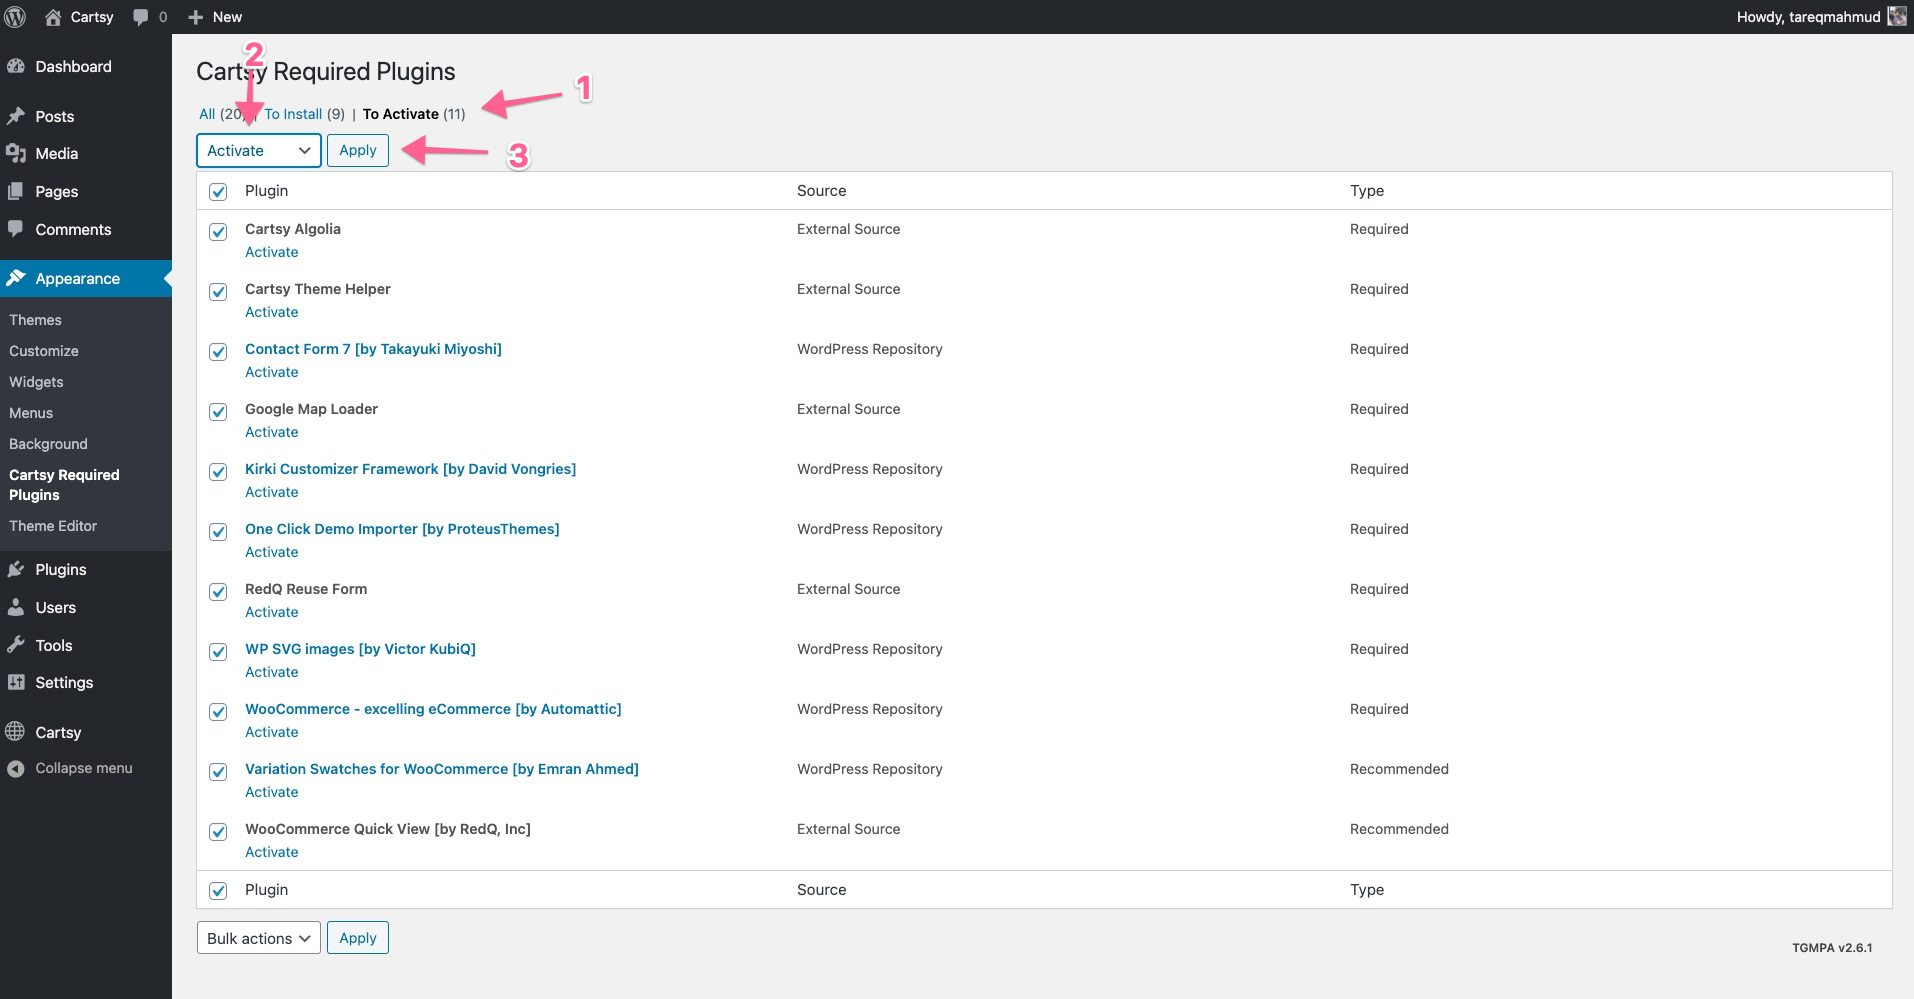Go to Themes under Appearance
The height and width of the screenshot is (999, 1914).
click(x=35, y=320)
